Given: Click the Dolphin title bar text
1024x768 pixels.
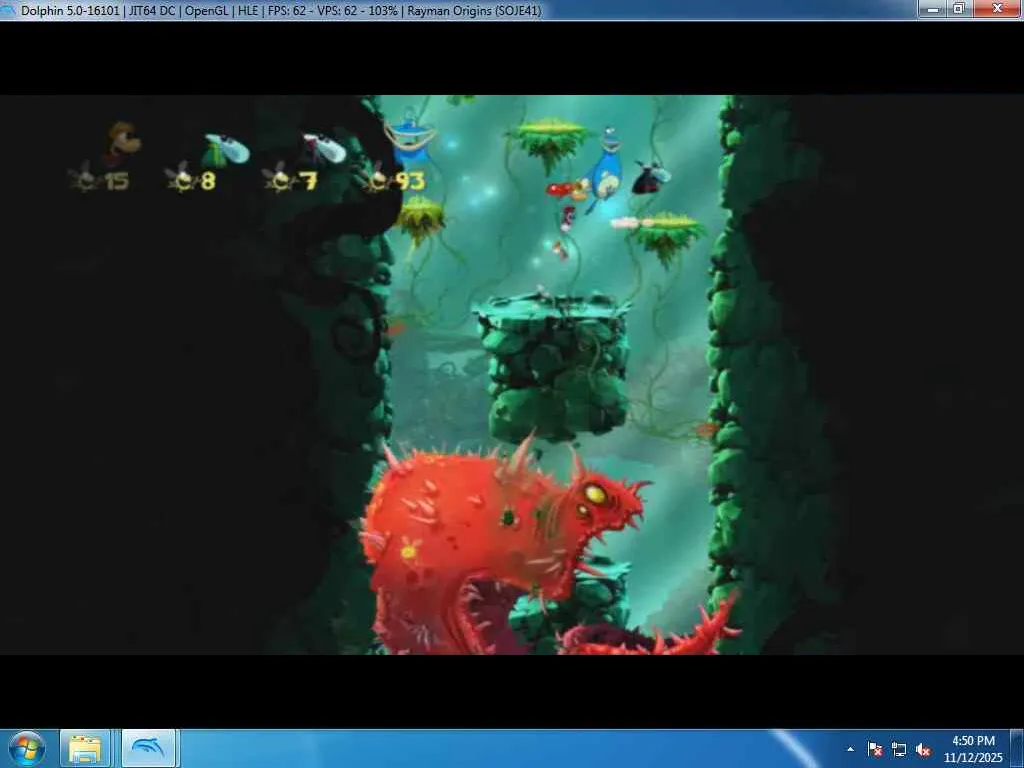Looking at the screenshot, I should click(281, 10).
